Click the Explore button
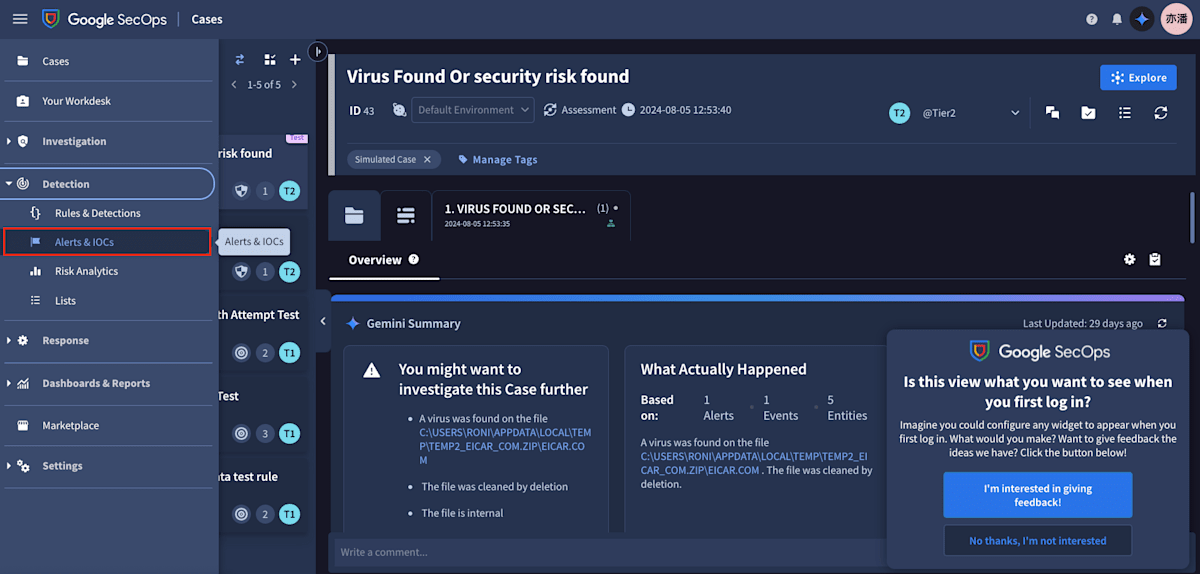 (1138, 78)
